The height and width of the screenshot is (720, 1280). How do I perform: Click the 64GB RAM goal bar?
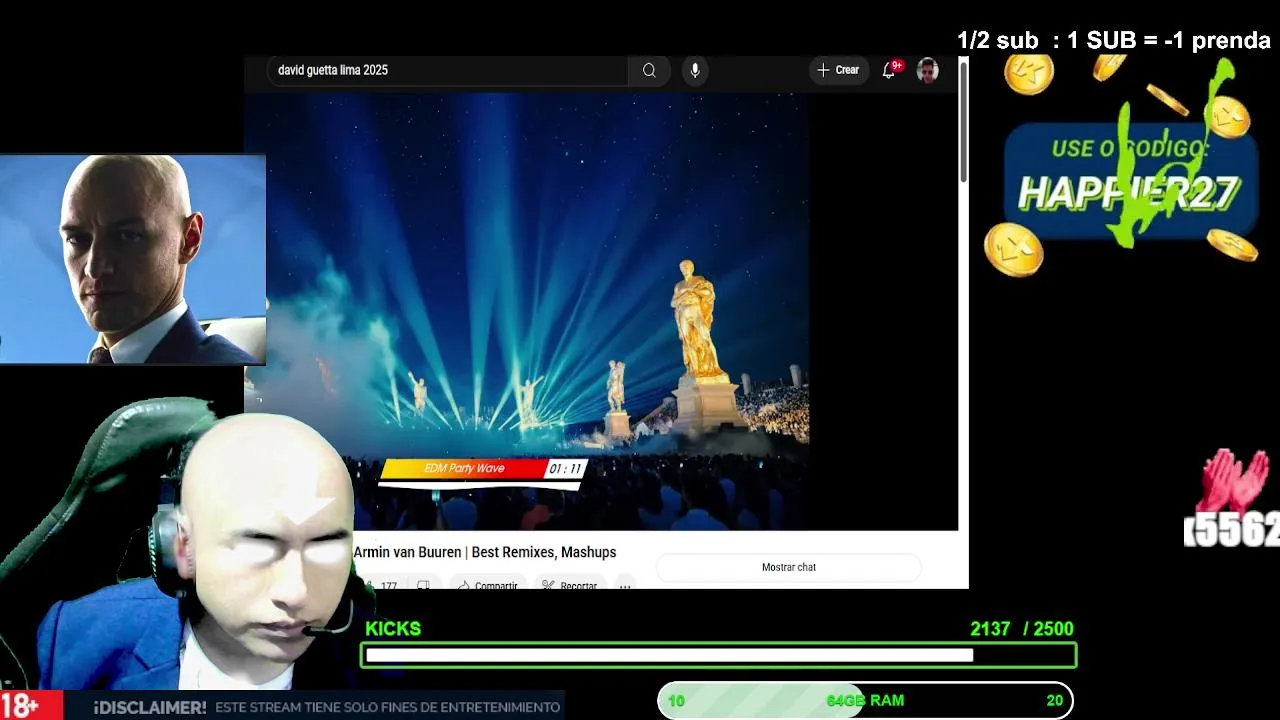click(x=865, y=700)
